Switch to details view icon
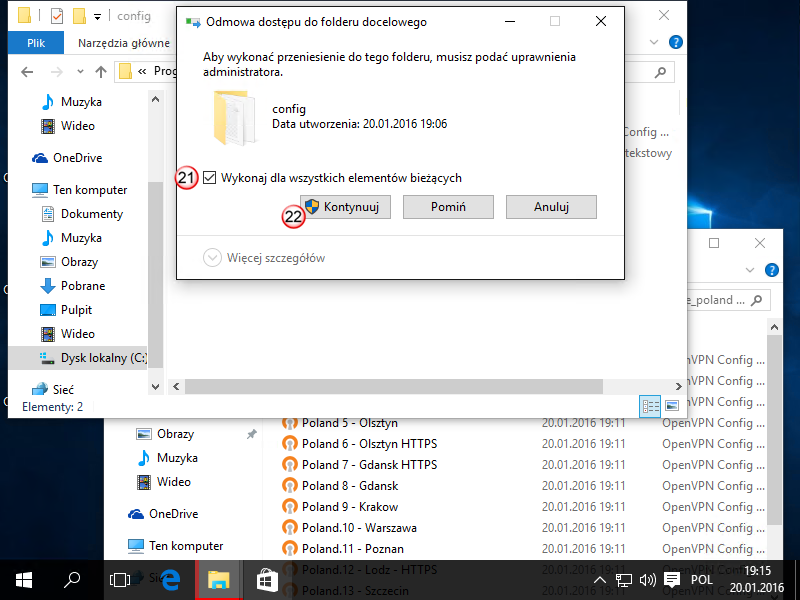 tap(650, 406)
